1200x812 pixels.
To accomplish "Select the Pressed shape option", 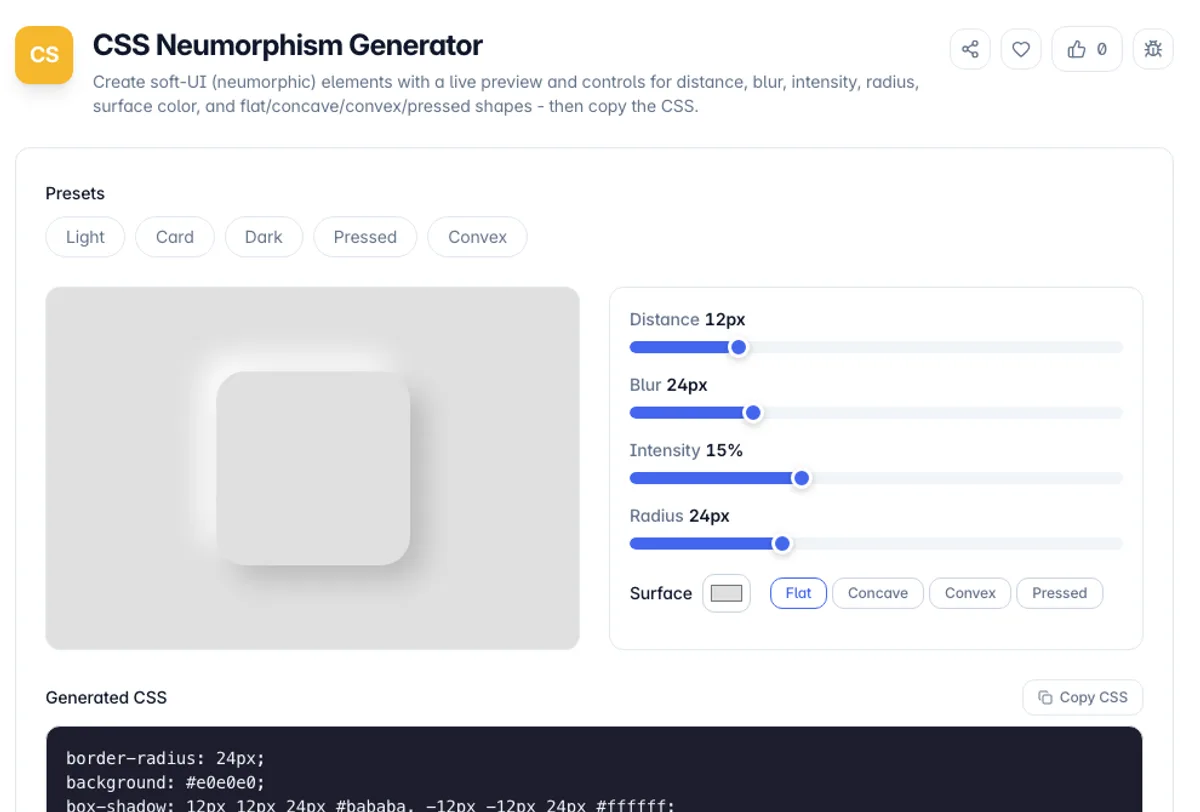I will [1059, 593].
